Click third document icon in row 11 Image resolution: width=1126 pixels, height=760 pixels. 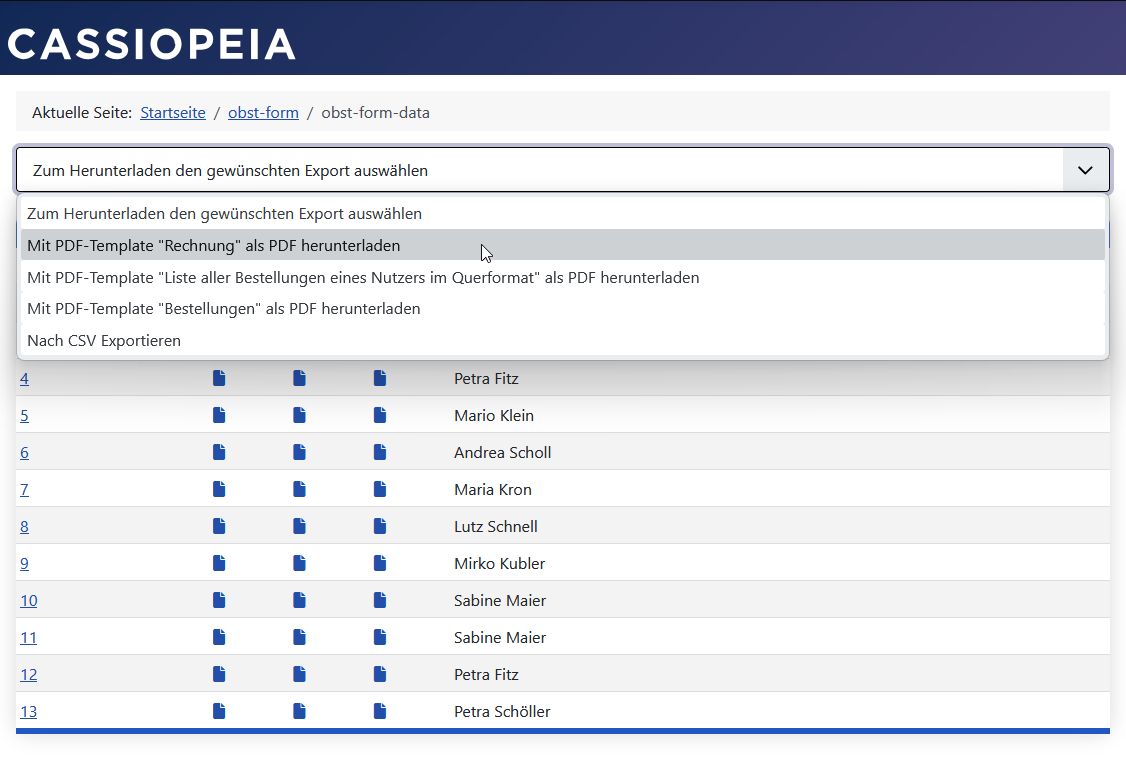point(380,637)
